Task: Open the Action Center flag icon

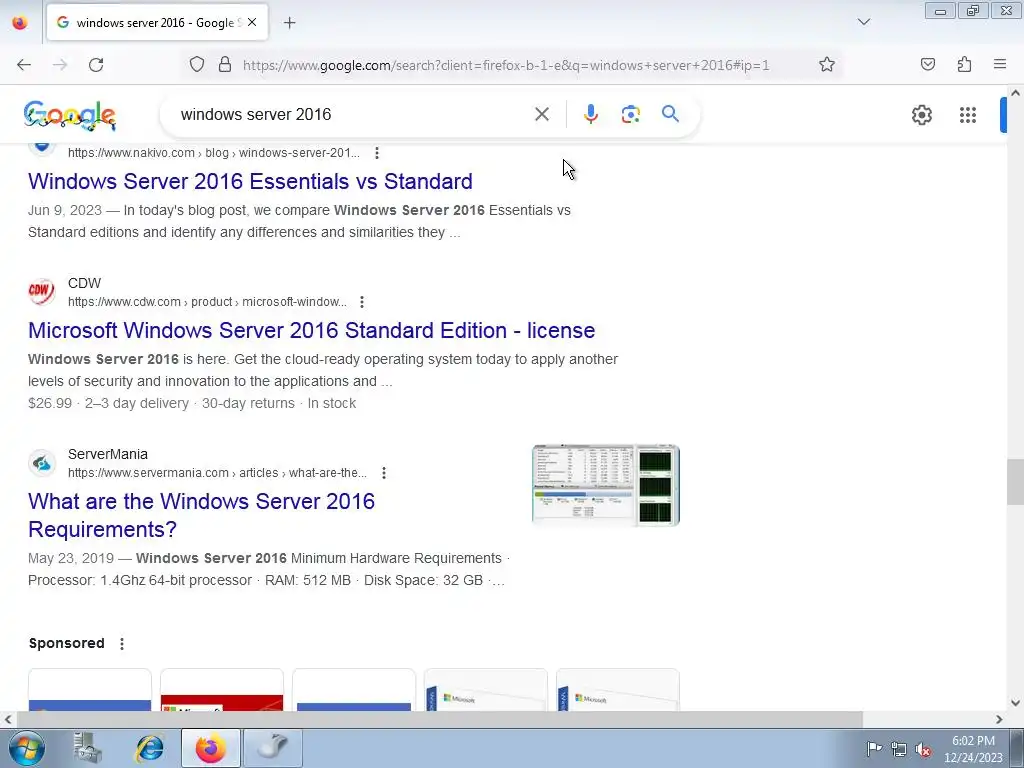Action: click(x=874, y=748)
